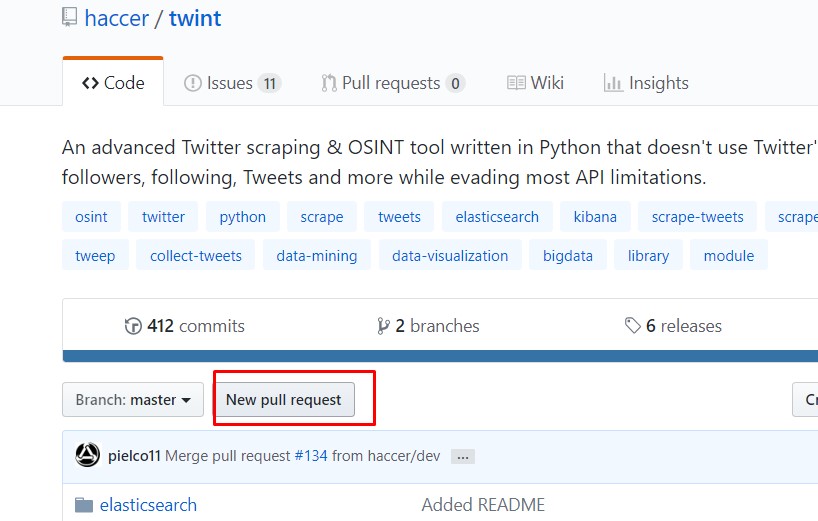Open the elasticsearch folder link
The image size is (818, 521).
(148, 505)
